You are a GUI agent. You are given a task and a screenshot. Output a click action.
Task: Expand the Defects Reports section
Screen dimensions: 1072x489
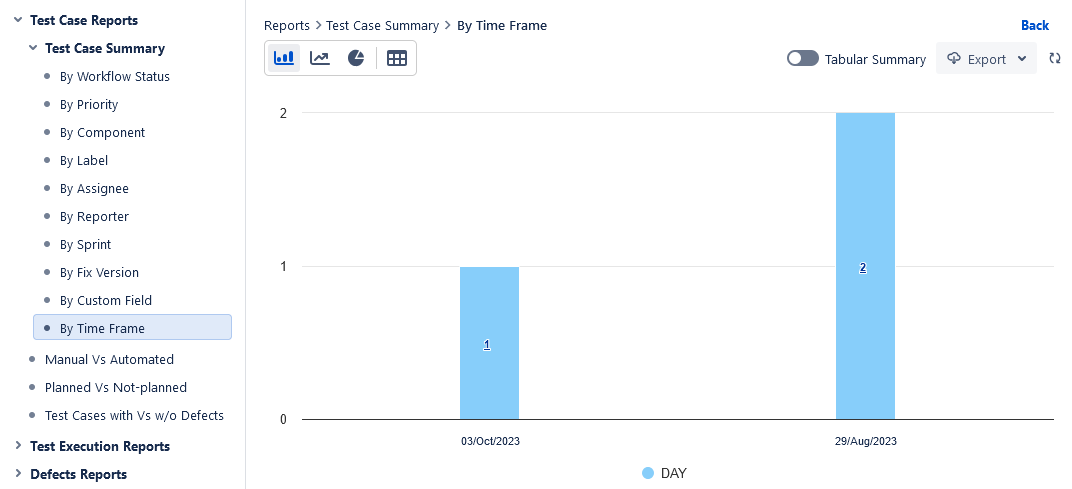click(x=18, y=474)
